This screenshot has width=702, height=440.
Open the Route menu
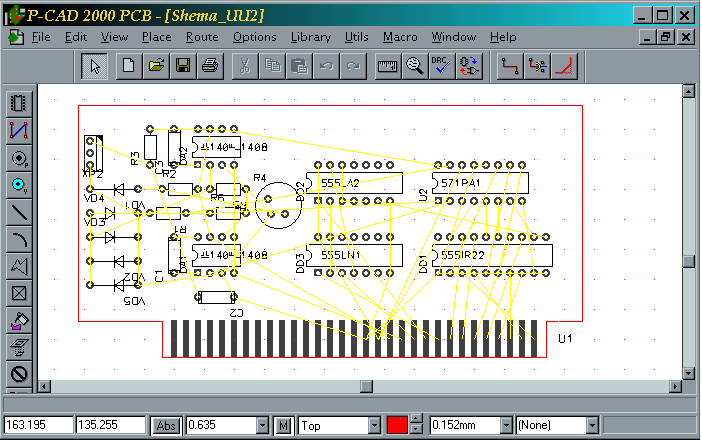(x=202, y=37)
